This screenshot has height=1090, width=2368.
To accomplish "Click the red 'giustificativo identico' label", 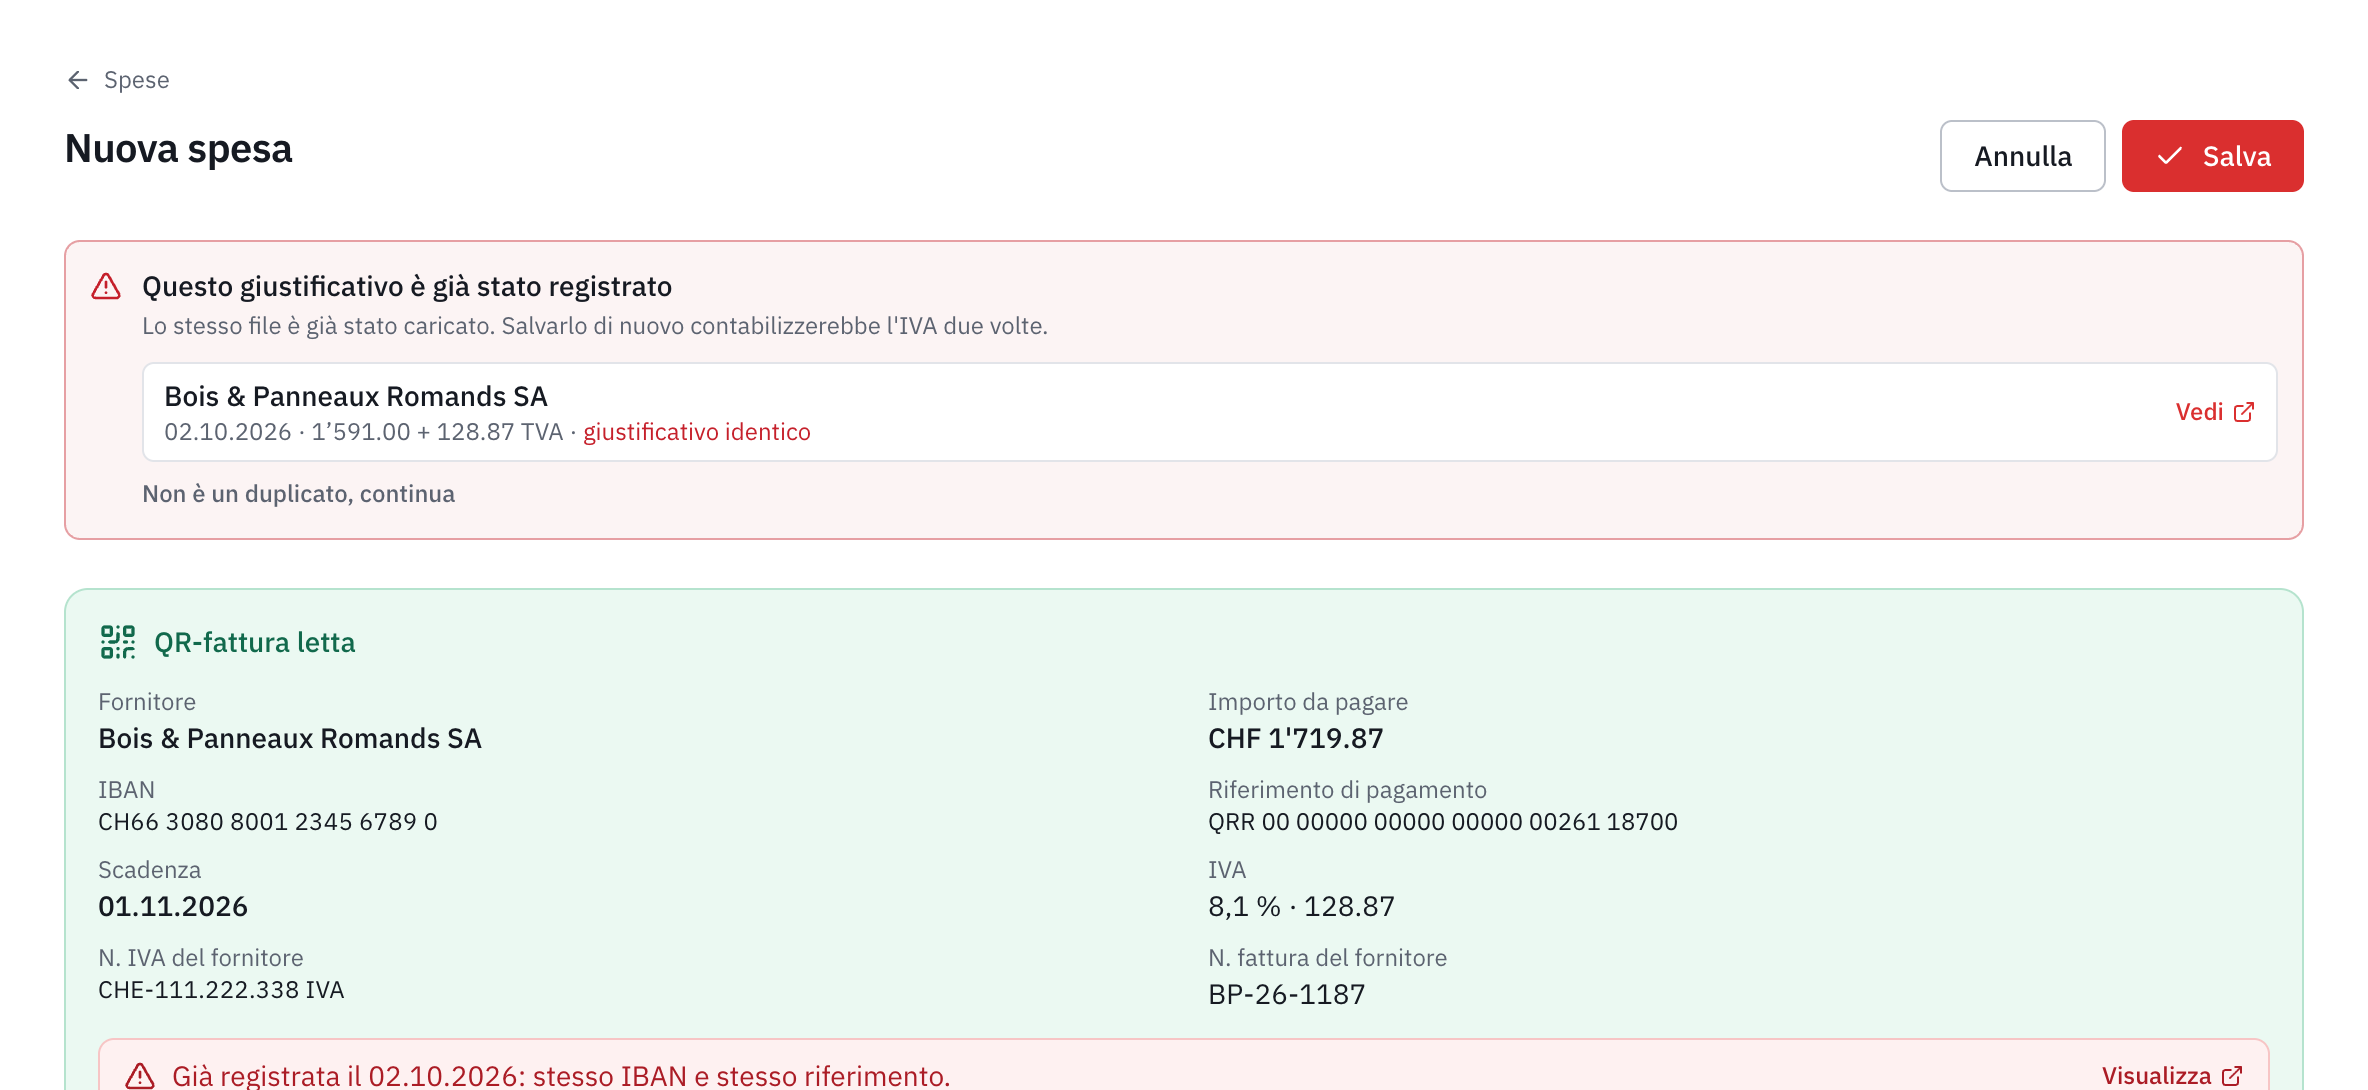I will 696,432.
